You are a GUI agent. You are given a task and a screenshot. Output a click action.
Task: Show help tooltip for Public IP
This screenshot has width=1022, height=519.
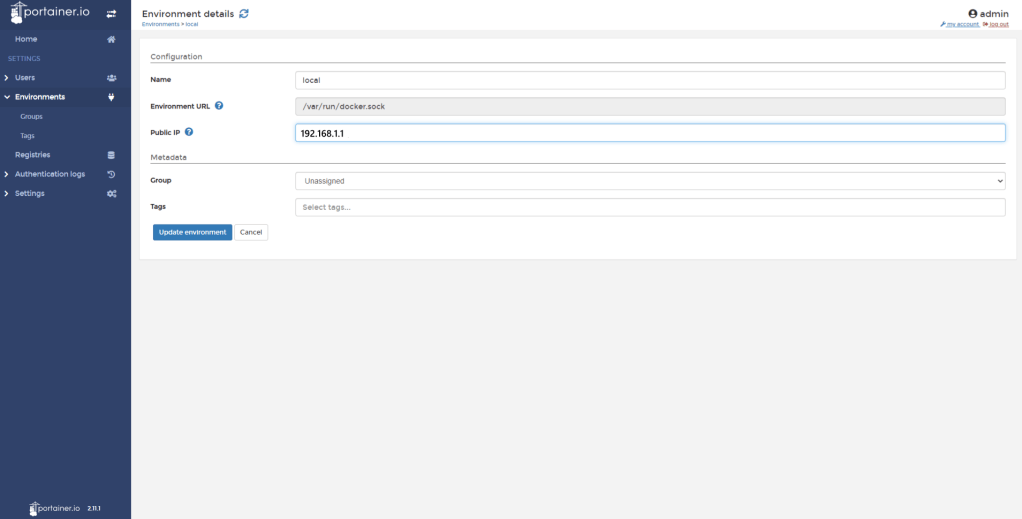pos(189,131)
